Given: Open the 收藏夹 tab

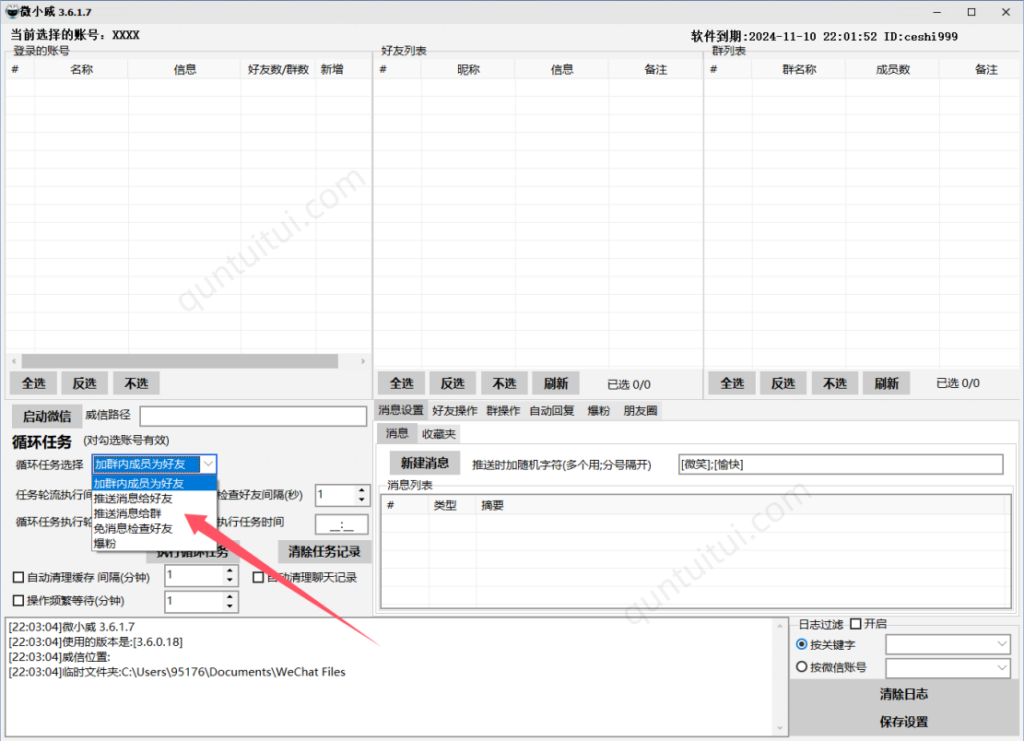Looking at the screenshot, I should coord(438,433).
